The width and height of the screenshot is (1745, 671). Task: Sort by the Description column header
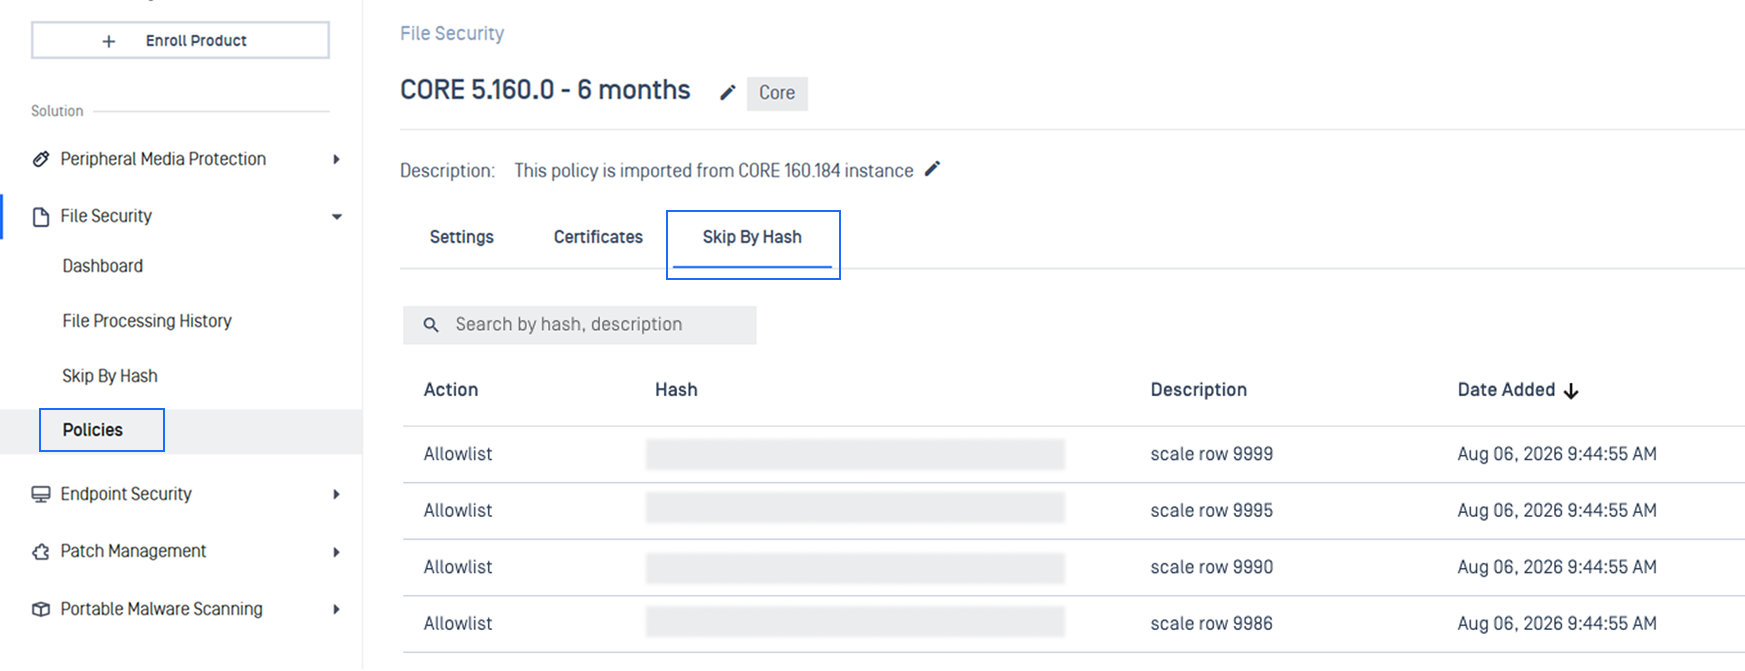(1198, 390)
